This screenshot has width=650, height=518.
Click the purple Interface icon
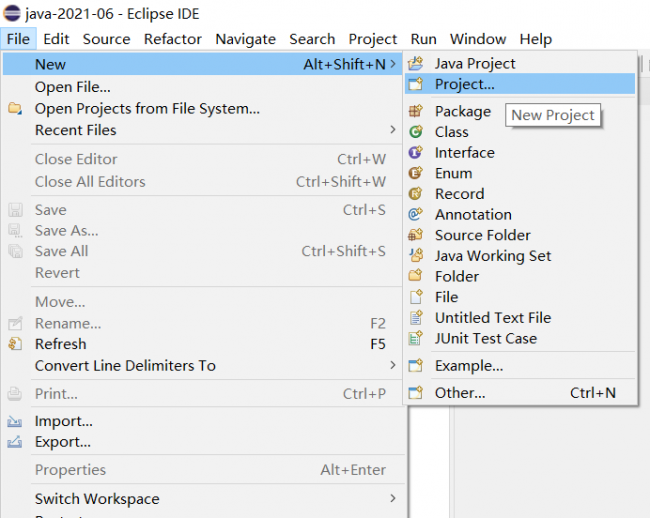415,152
